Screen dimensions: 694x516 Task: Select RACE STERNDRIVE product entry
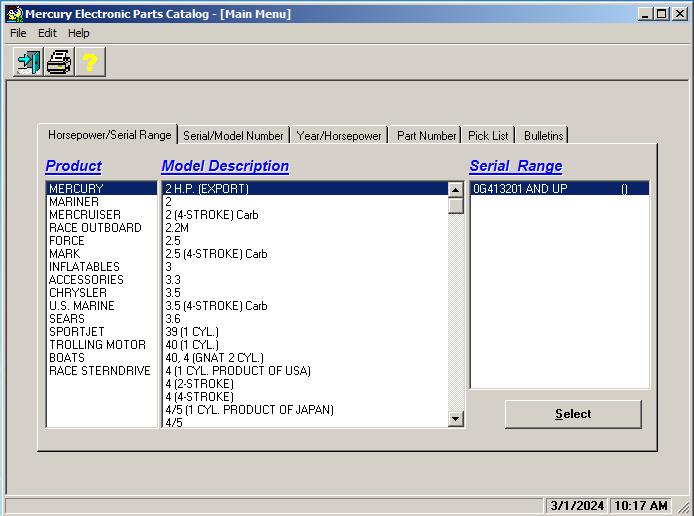(x=99, y=371)
